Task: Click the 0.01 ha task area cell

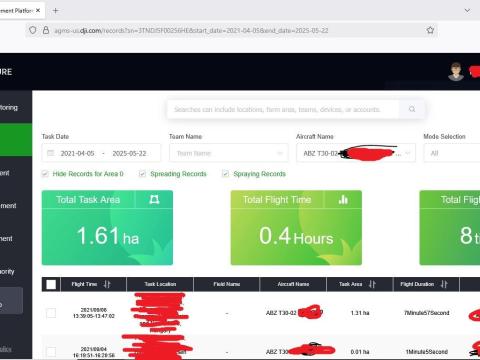Action: pyautogui.click(x=360, y=352)
